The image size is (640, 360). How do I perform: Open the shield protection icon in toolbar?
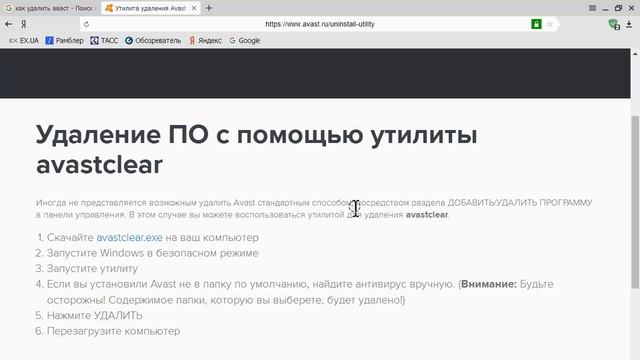613,24
